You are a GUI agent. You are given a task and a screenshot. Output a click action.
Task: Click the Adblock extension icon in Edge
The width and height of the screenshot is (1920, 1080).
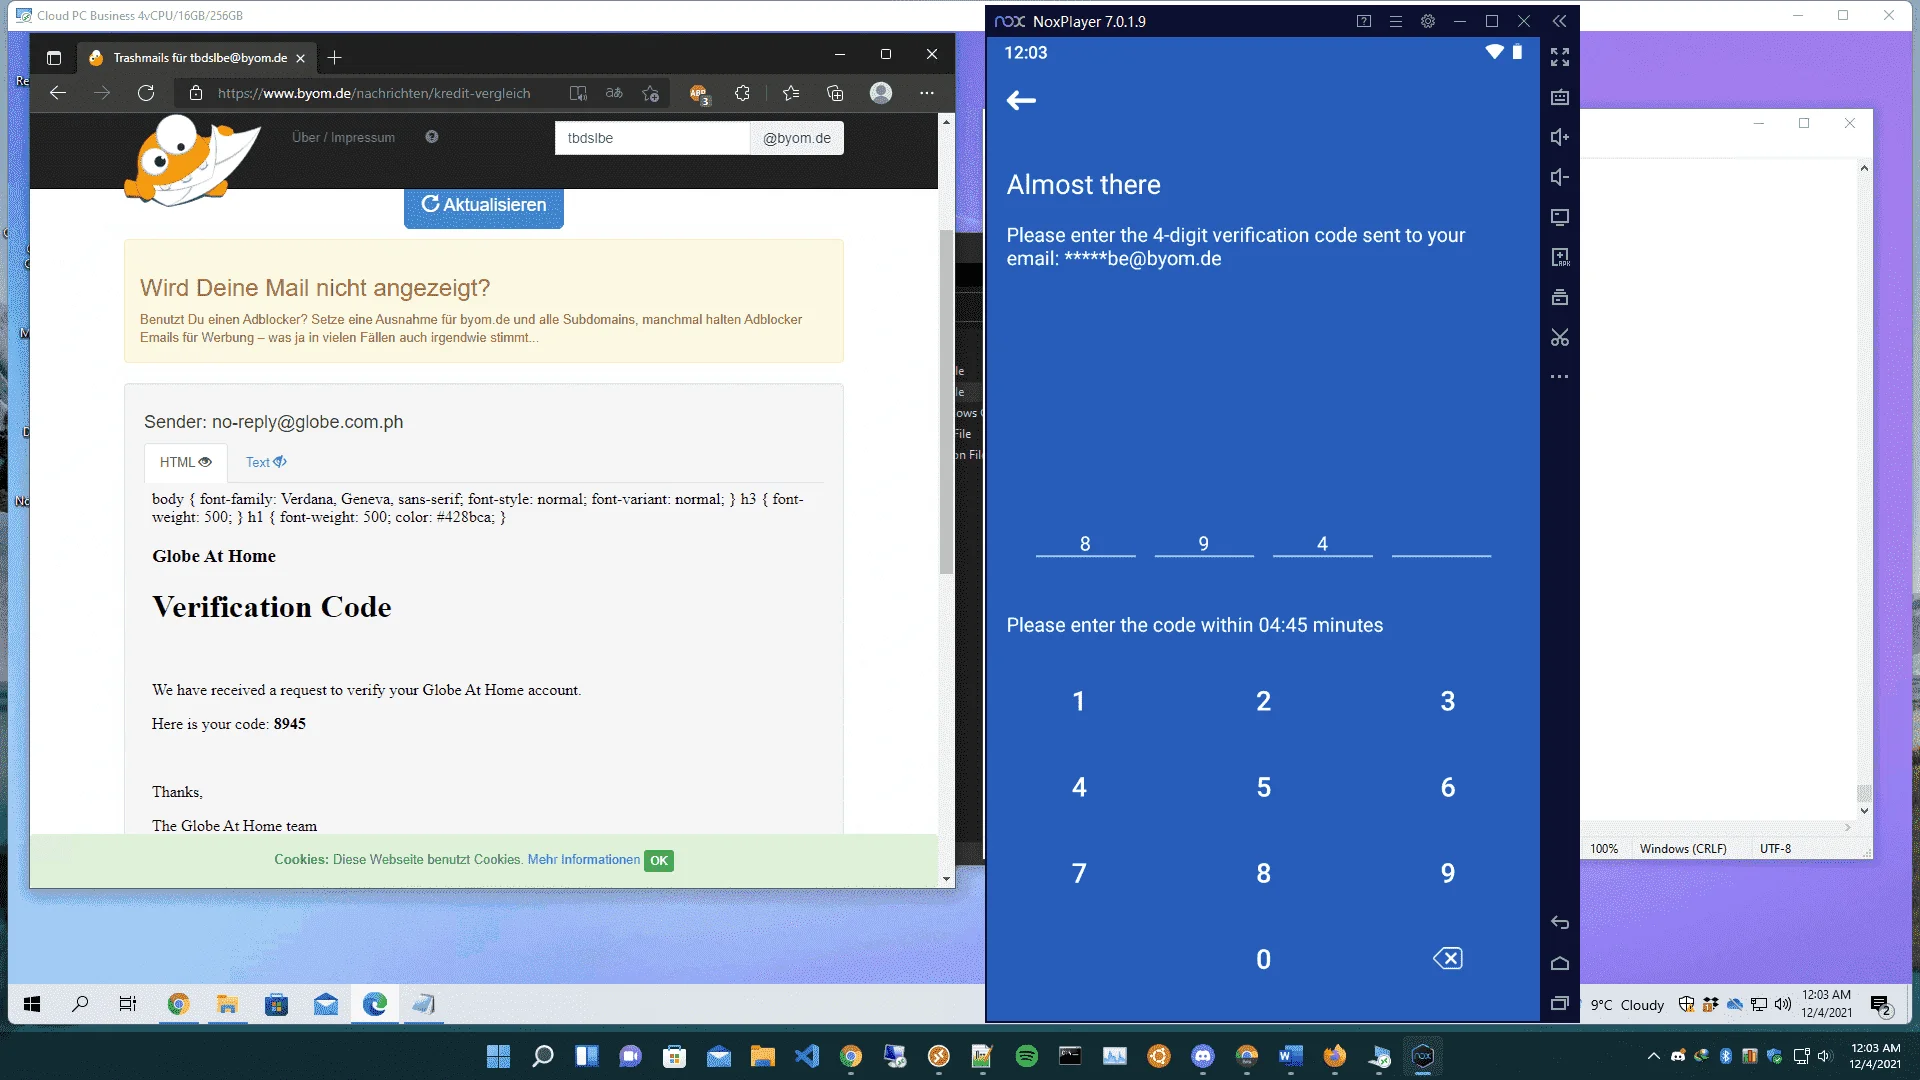tap(699, 94)
